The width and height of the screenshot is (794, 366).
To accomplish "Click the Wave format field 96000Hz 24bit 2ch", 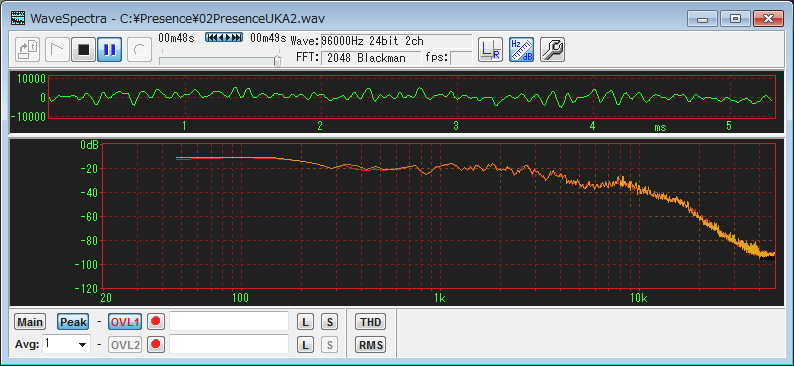I will [x=396, y=42].
